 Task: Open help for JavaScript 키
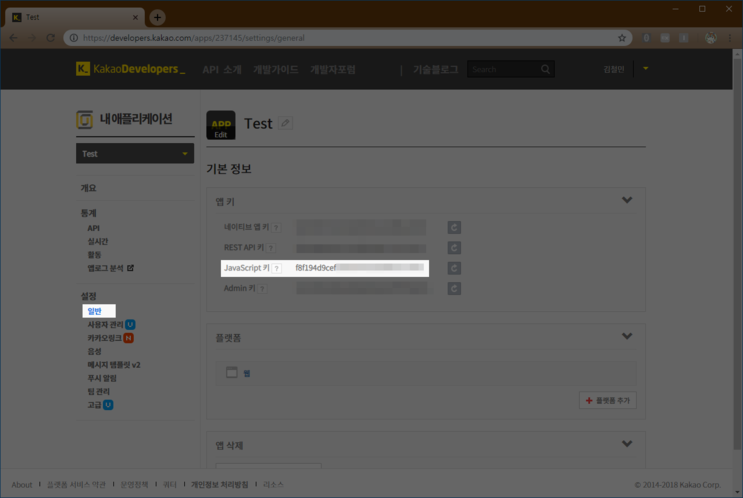pos(277,269)
